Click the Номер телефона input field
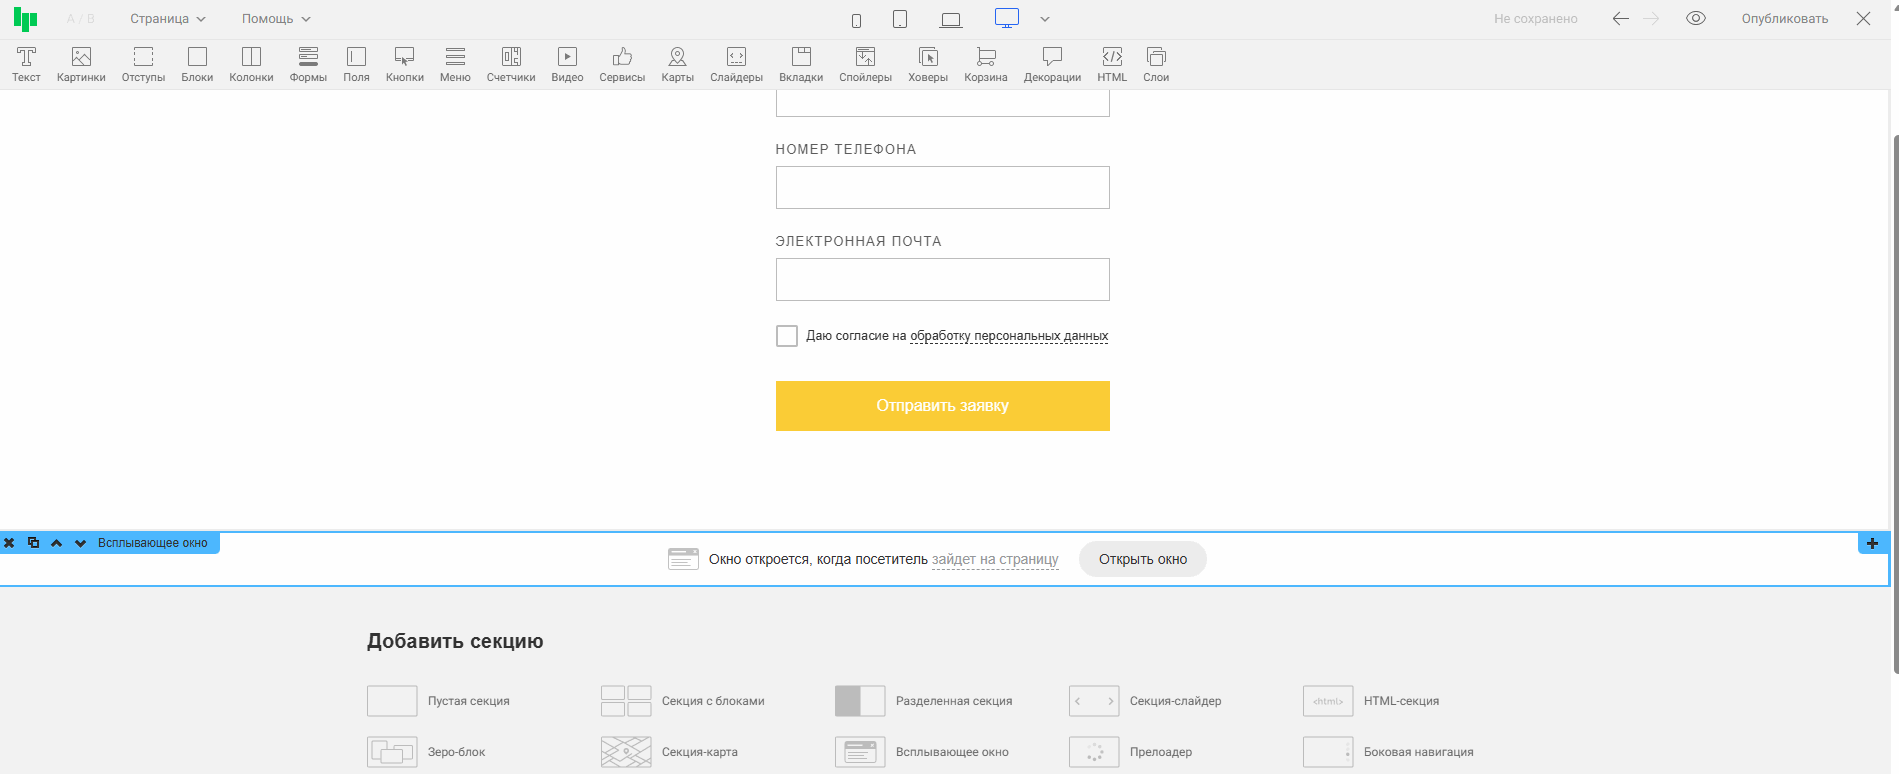Screen dimensions: 1899x774 tap(942, 187)
